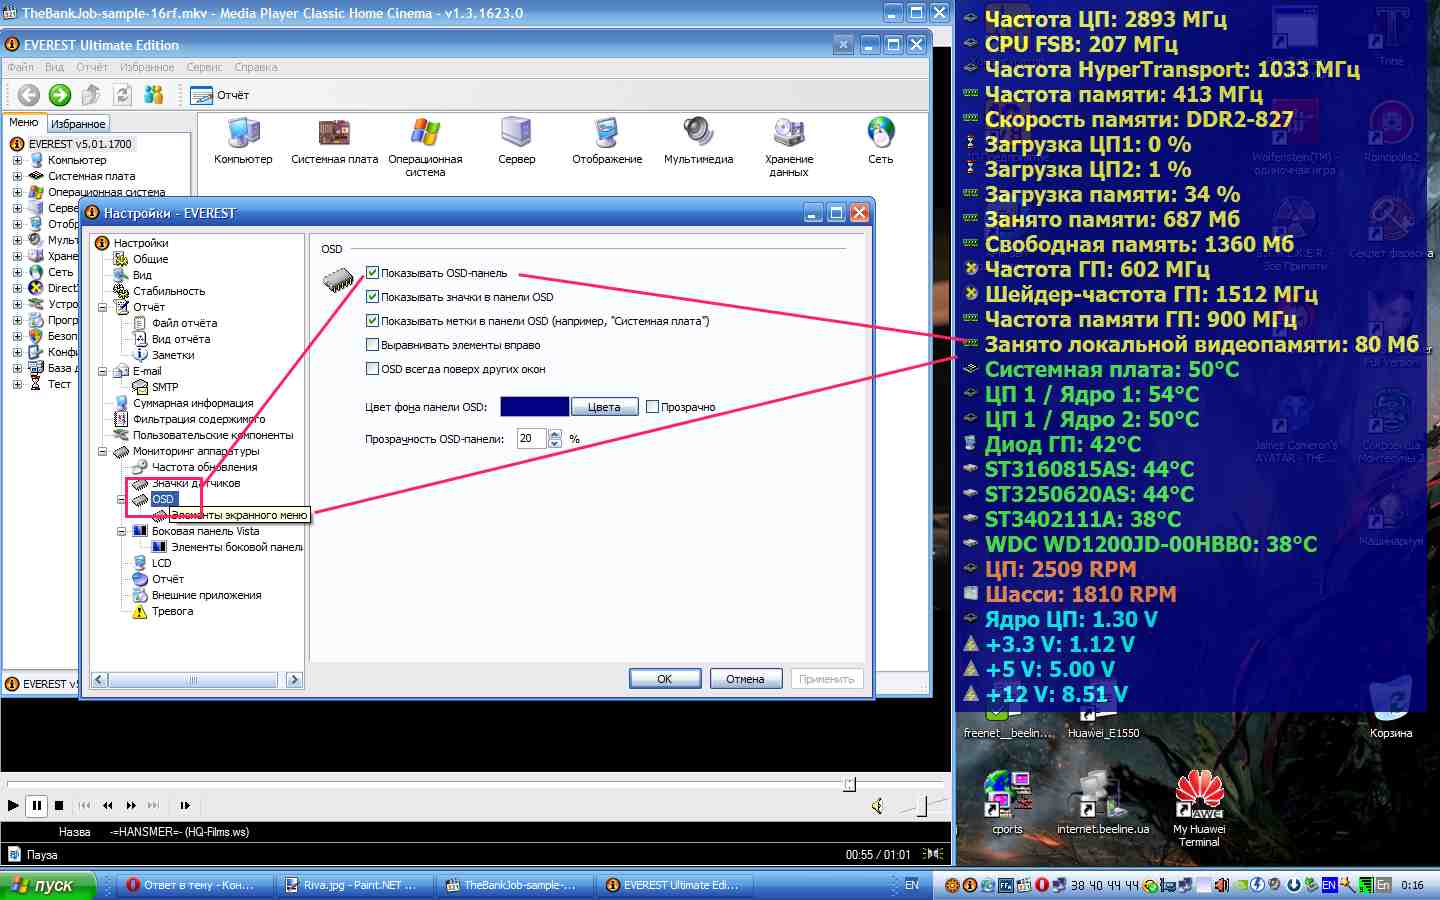
Task: Select LCD in the settings tree
Action: 161,563
